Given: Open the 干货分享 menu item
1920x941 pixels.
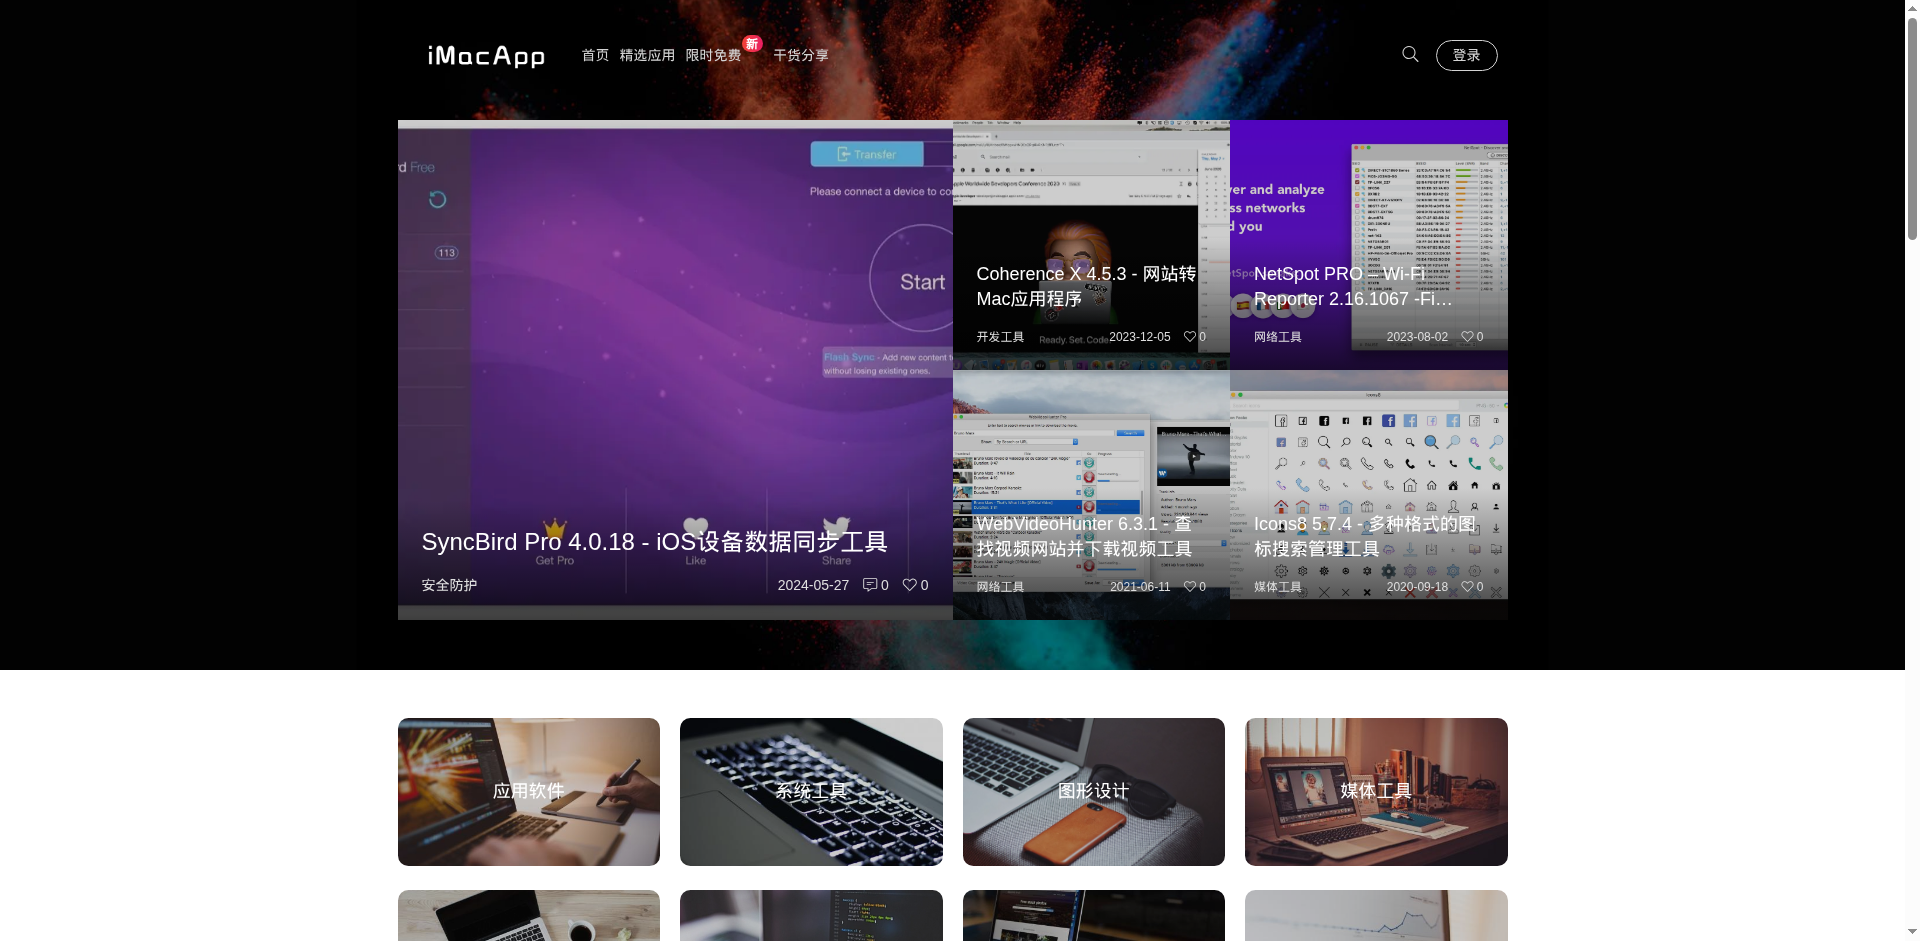Looking at the screenshot, I should pos(801,55).
